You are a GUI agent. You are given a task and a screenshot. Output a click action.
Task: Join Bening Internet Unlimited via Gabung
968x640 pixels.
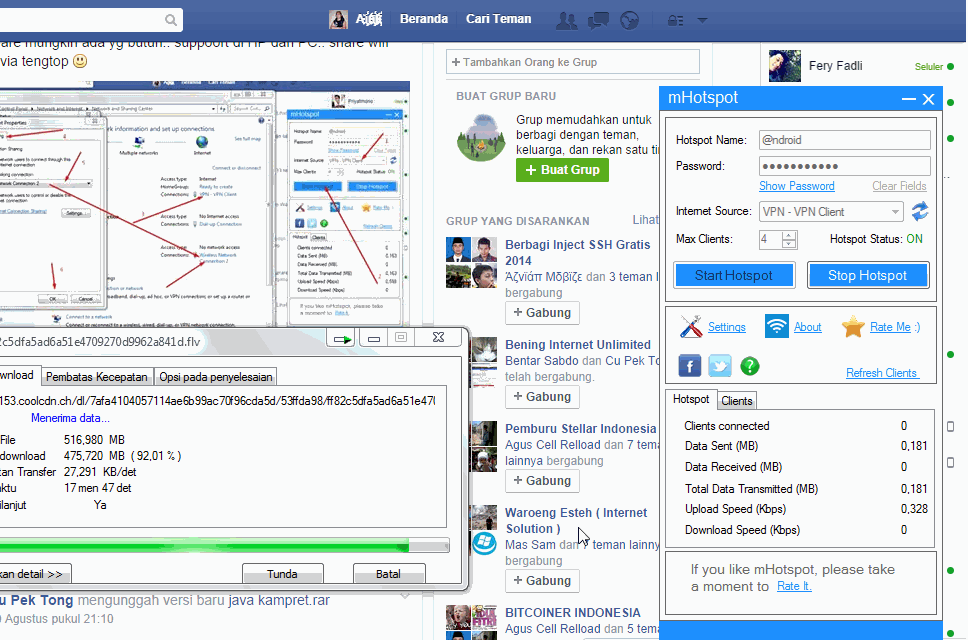pyautogui.click(x=542, y=396)
